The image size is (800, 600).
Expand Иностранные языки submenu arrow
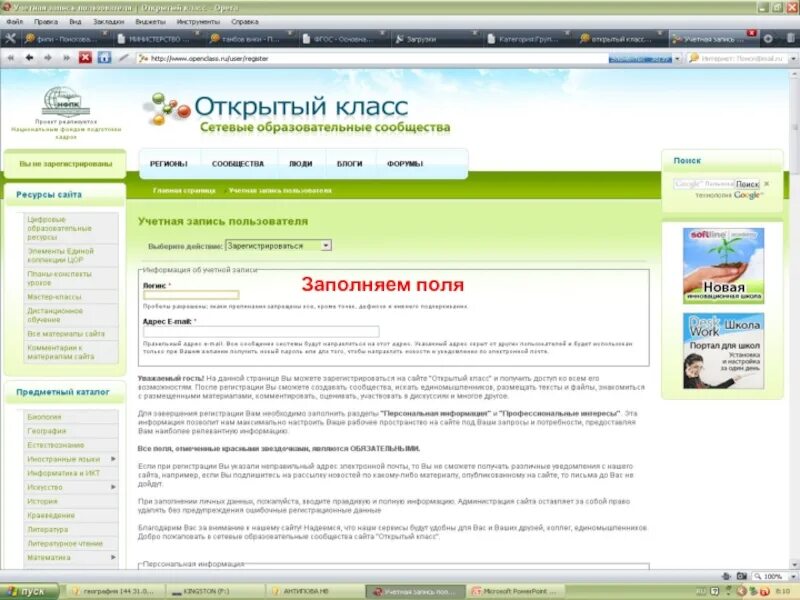point(113,459)
